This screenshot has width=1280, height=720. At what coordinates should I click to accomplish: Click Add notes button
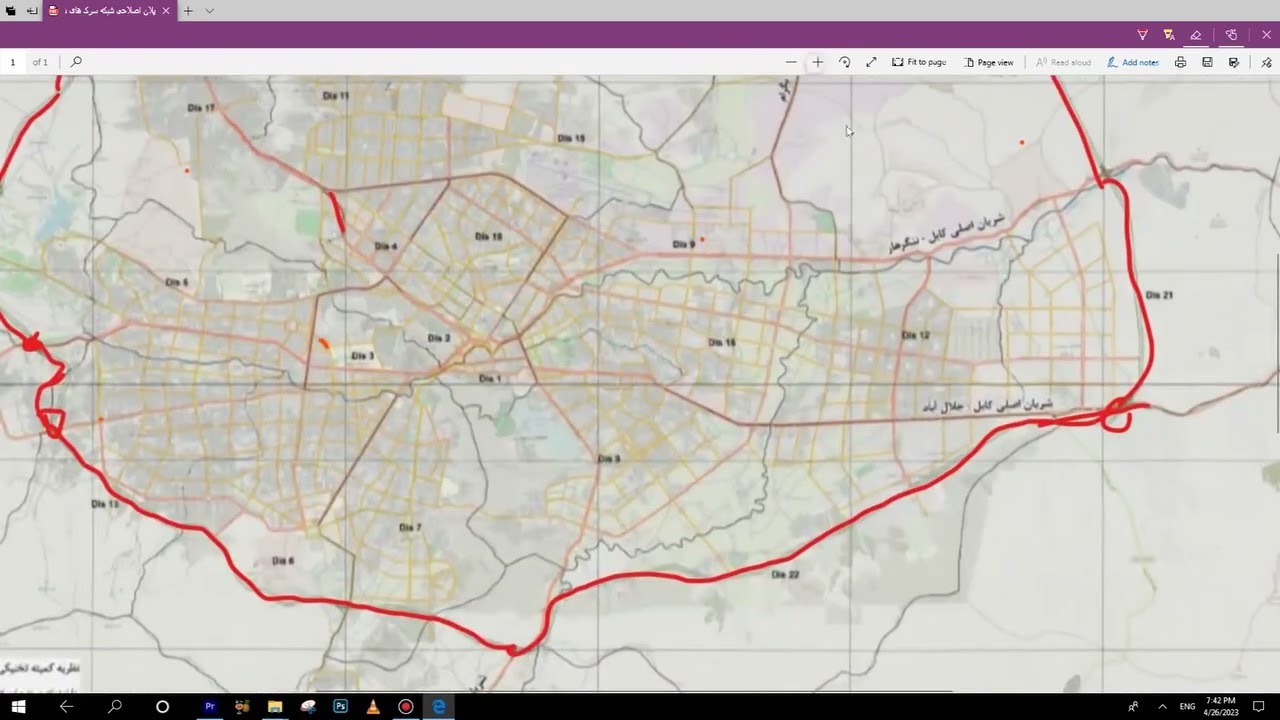click(1133, 62)
